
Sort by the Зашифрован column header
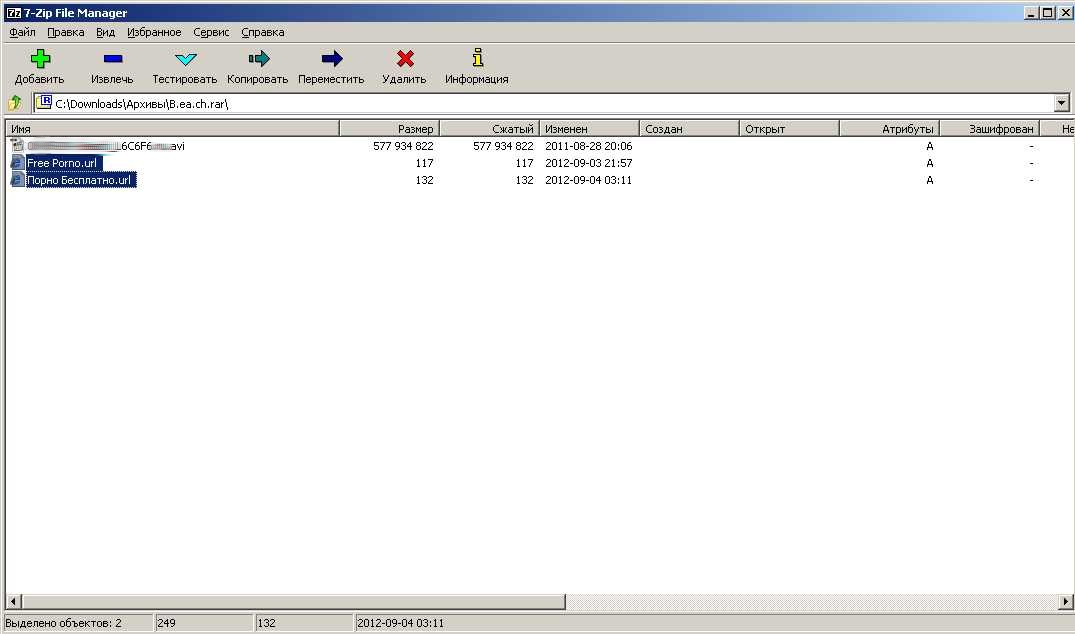point(990,129)
